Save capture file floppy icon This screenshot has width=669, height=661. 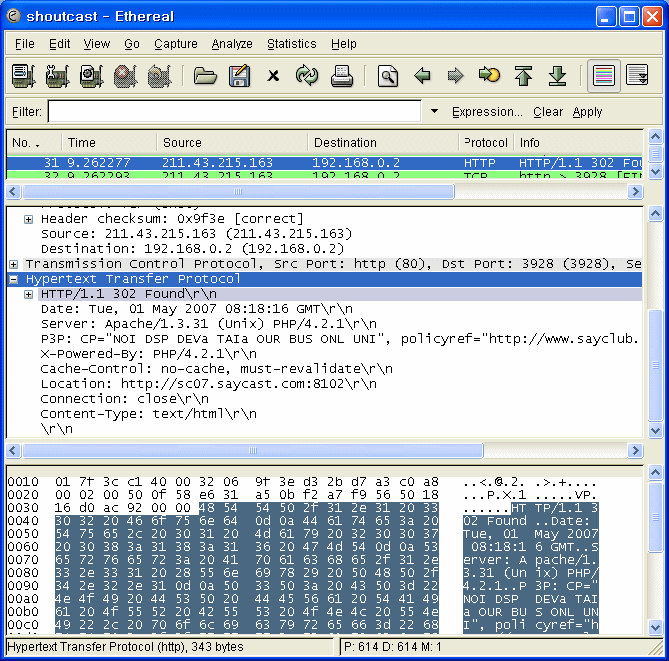[x=239, y=76]
